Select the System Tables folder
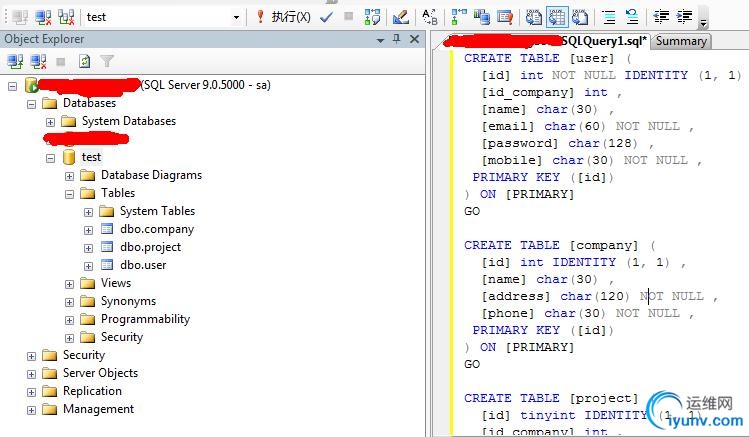Screen dimensions: 749x437 (x=157, y=211)
